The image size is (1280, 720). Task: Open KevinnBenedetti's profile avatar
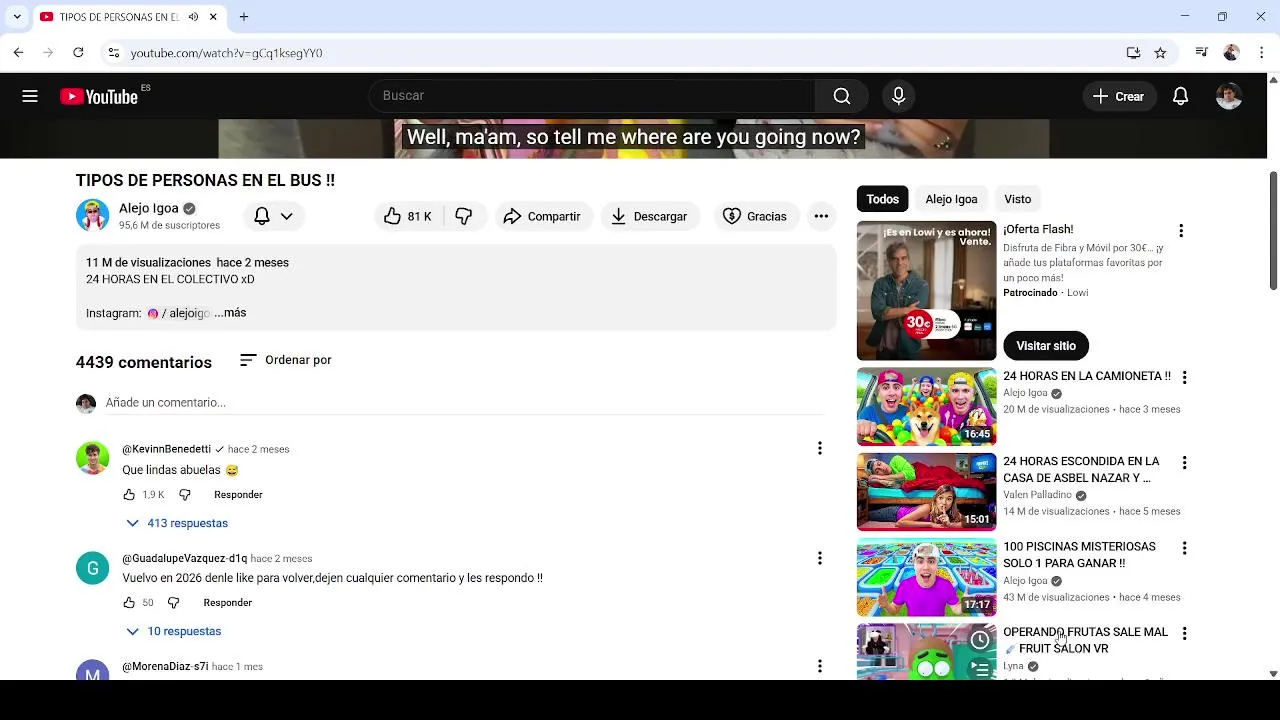click(x=92, y=458)
